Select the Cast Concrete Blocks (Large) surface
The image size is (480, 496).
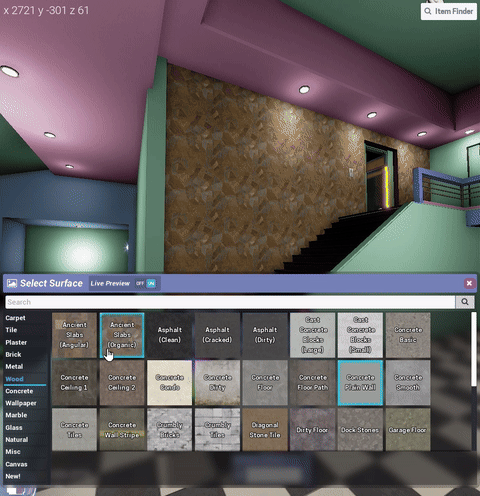tap(313, 335)
